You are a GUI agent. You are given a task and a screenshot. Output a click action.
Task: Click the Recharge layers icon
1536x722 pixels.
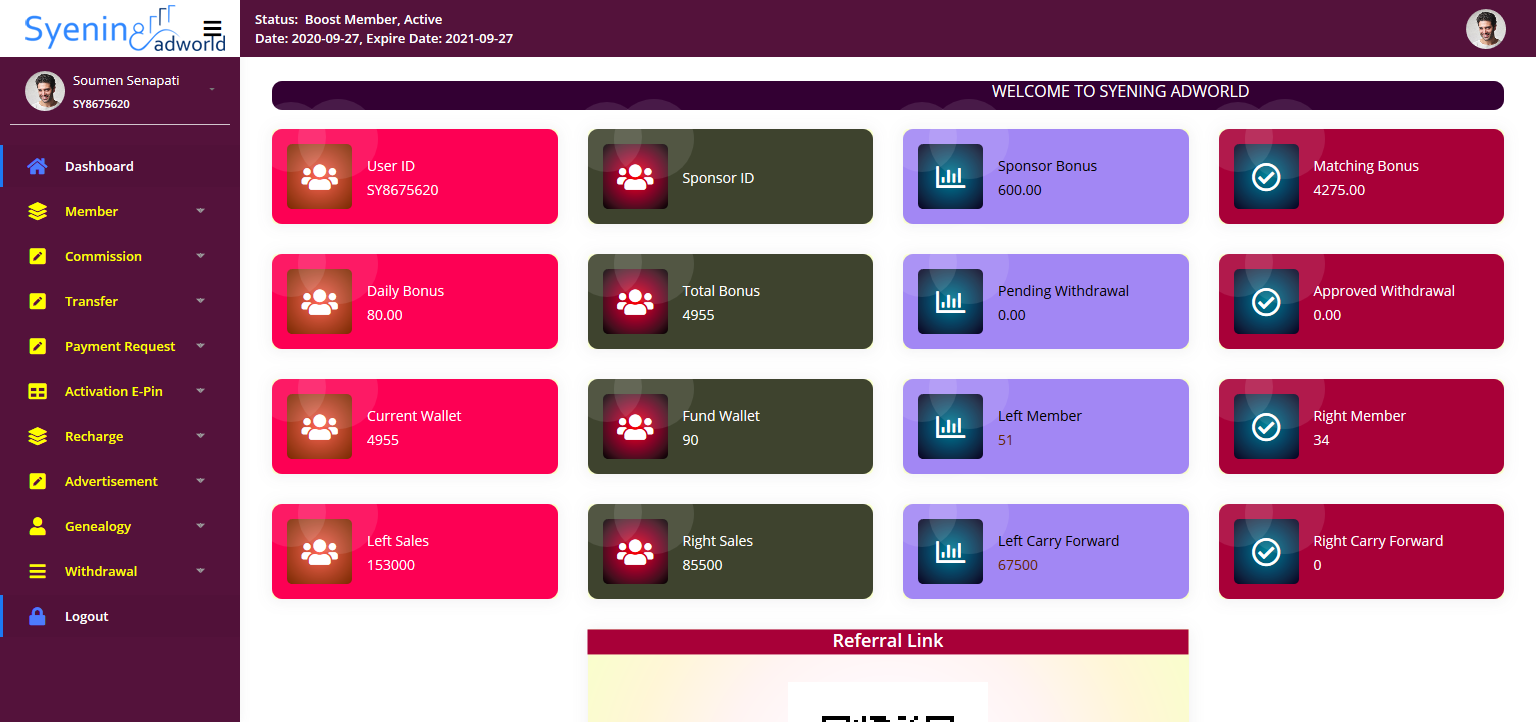point(38,436)
